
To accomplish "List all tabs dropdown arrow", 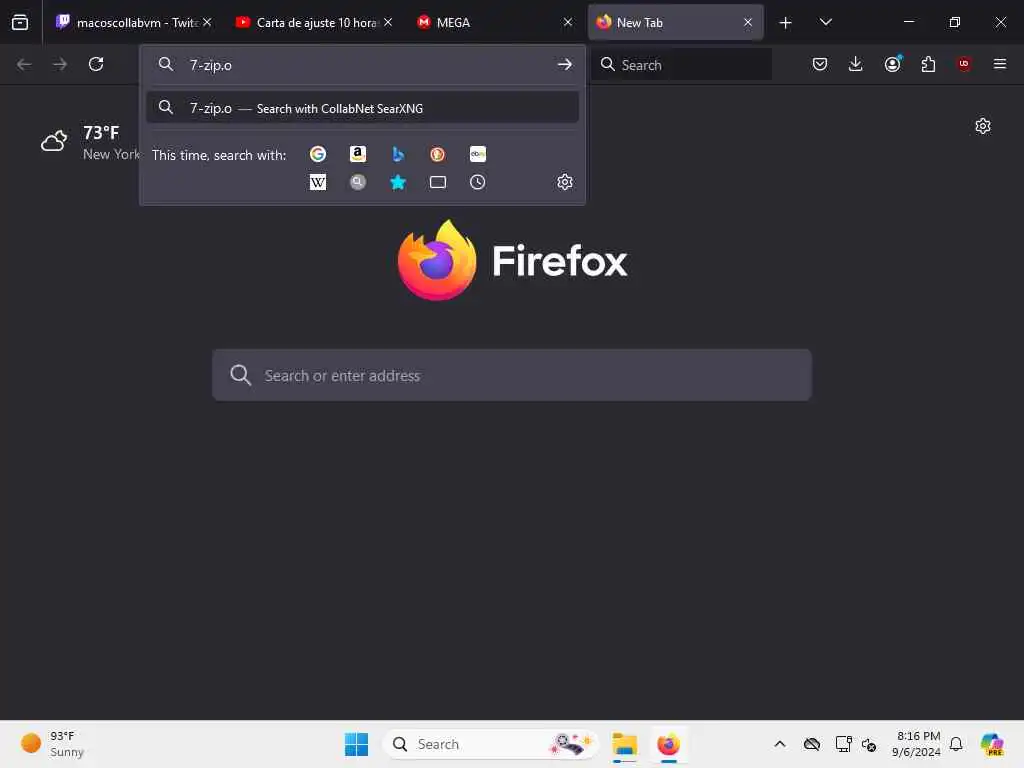I will pos(826,22).
